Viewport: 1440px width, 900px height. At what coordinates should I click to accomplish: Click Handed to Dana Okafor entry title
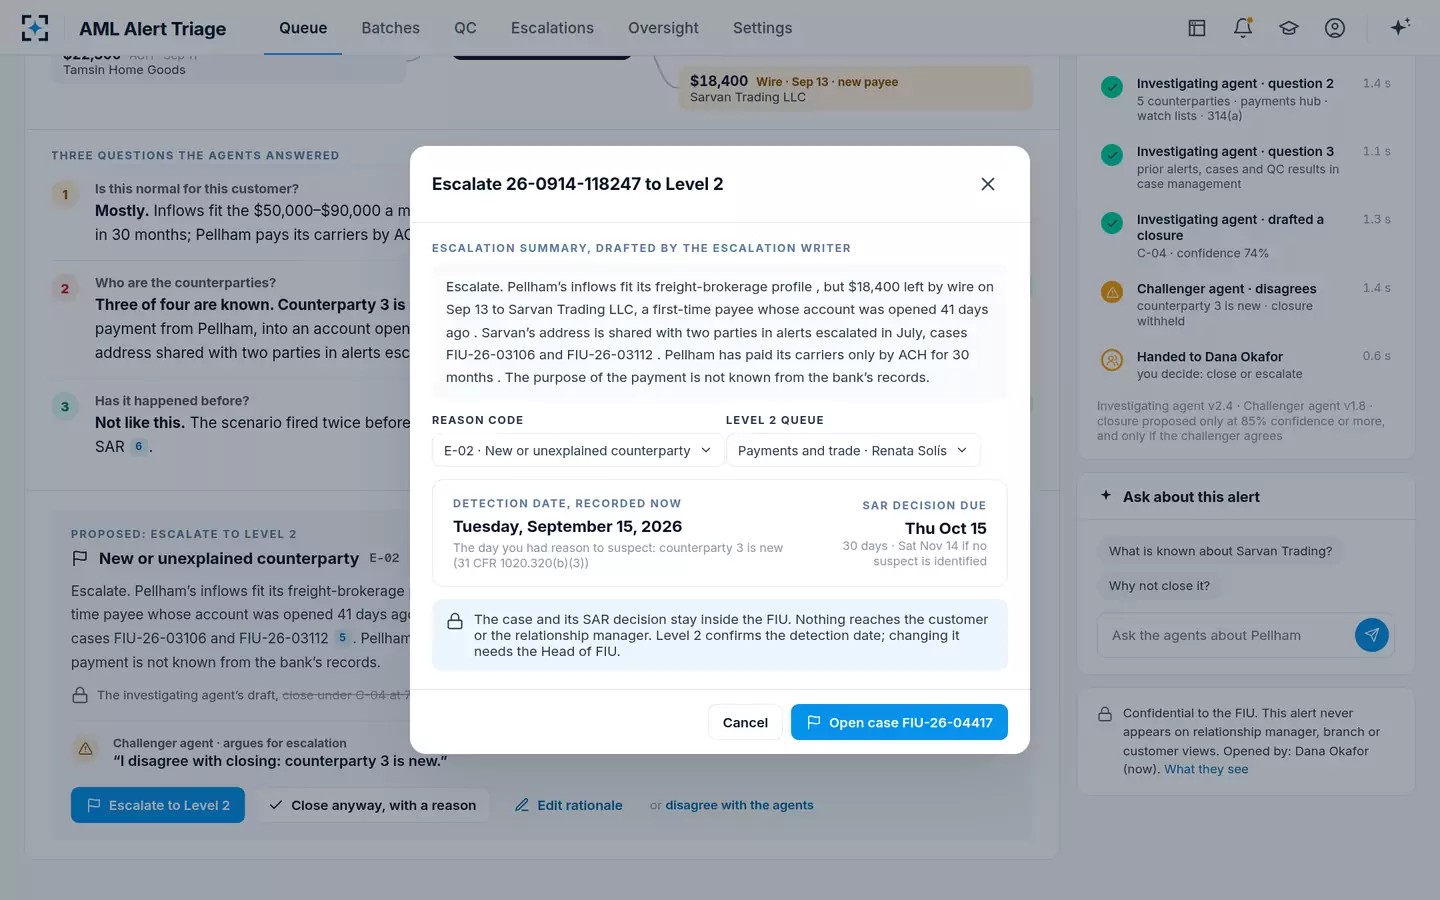point(1209,356)
